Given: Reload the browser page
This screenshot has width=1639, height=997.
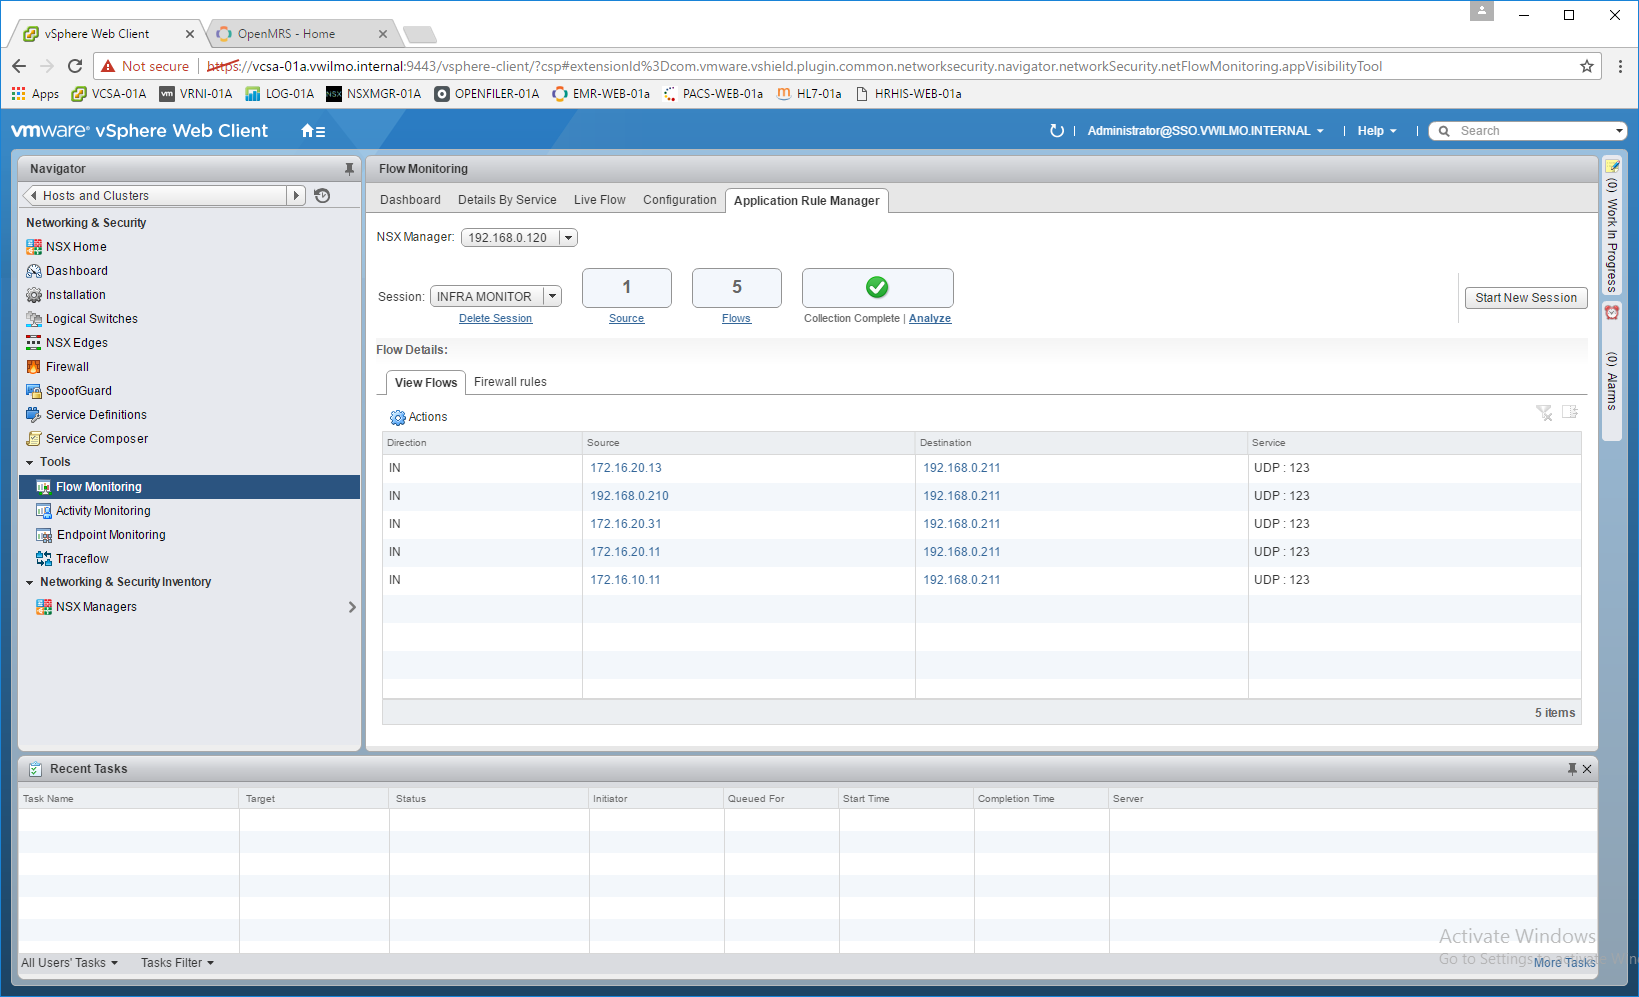Looking at the screenshot, I should [75, 66].
